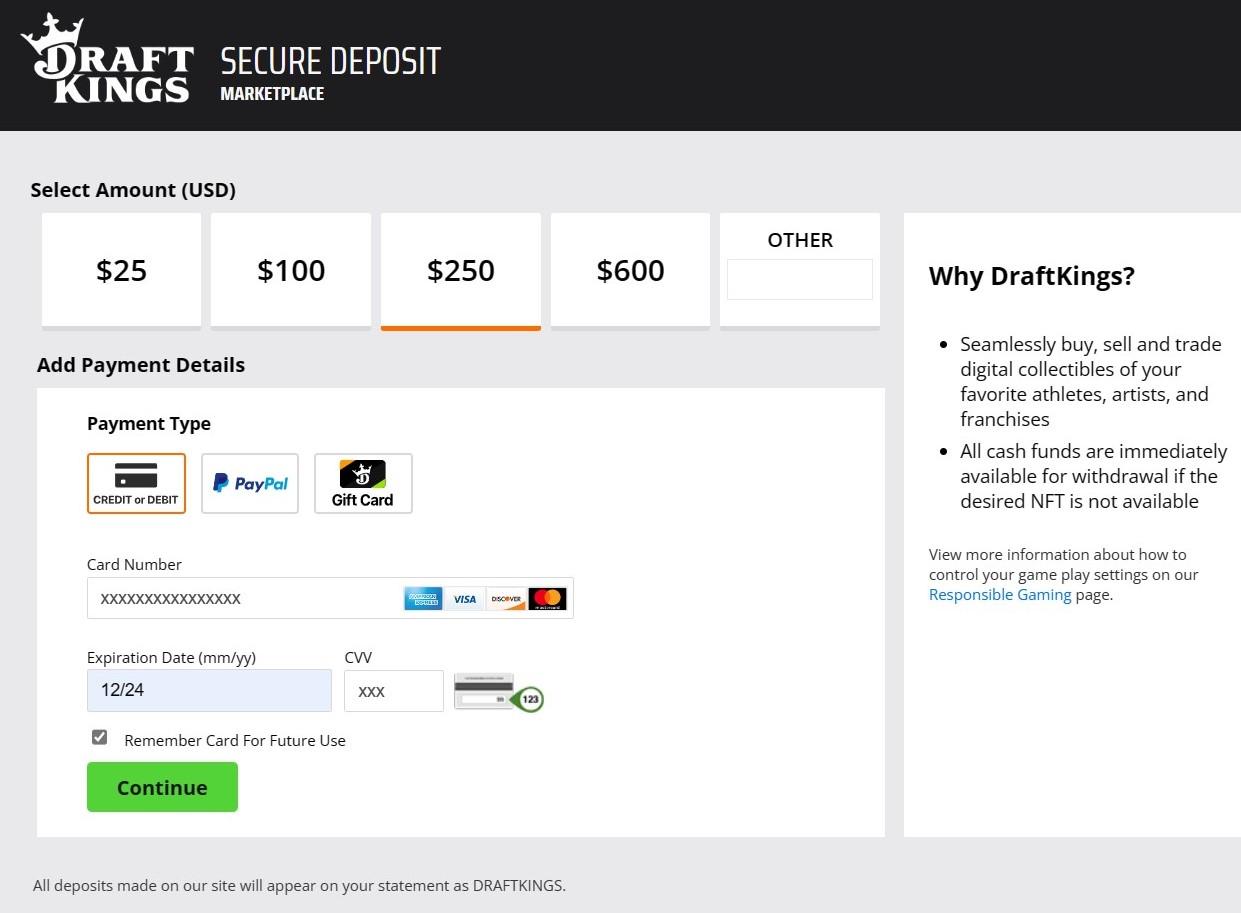Click the 'Select Amount (USD)' heading
Screen dimensions: 1241x913
click(133, 190)
